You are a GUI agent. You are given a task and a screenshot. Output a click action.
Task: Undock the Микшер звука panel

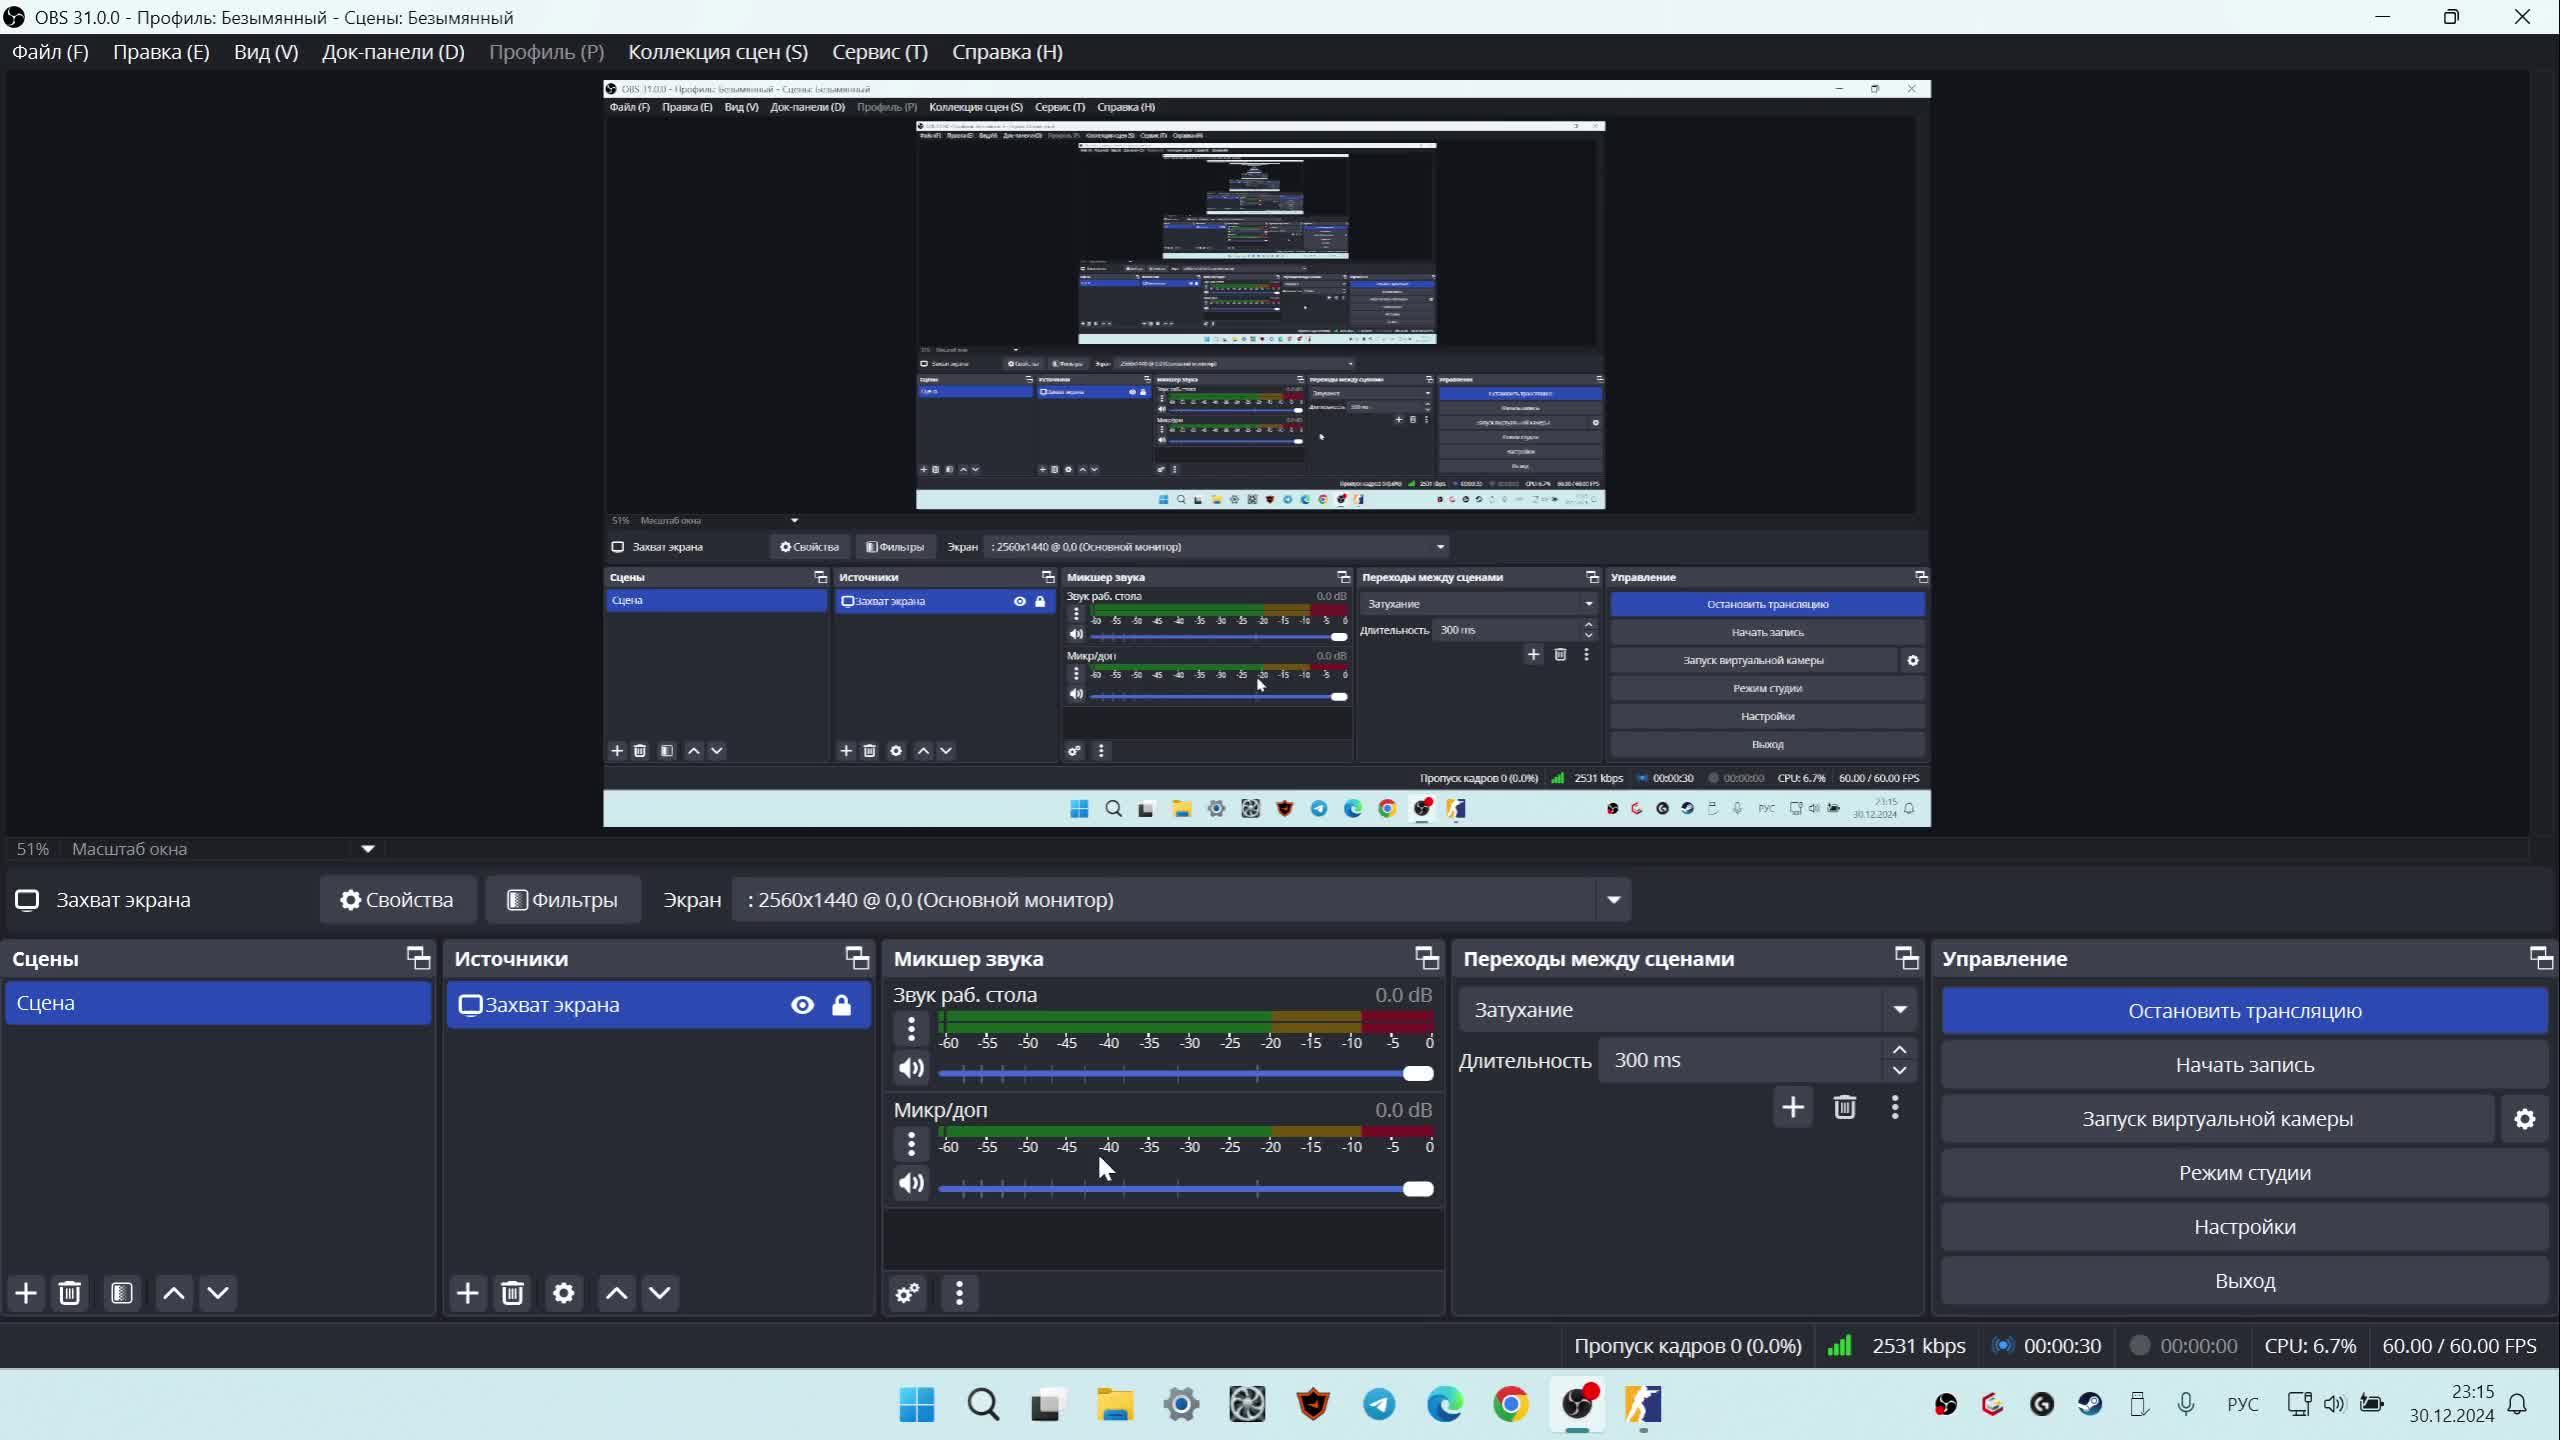click(x=1427, y=958)
